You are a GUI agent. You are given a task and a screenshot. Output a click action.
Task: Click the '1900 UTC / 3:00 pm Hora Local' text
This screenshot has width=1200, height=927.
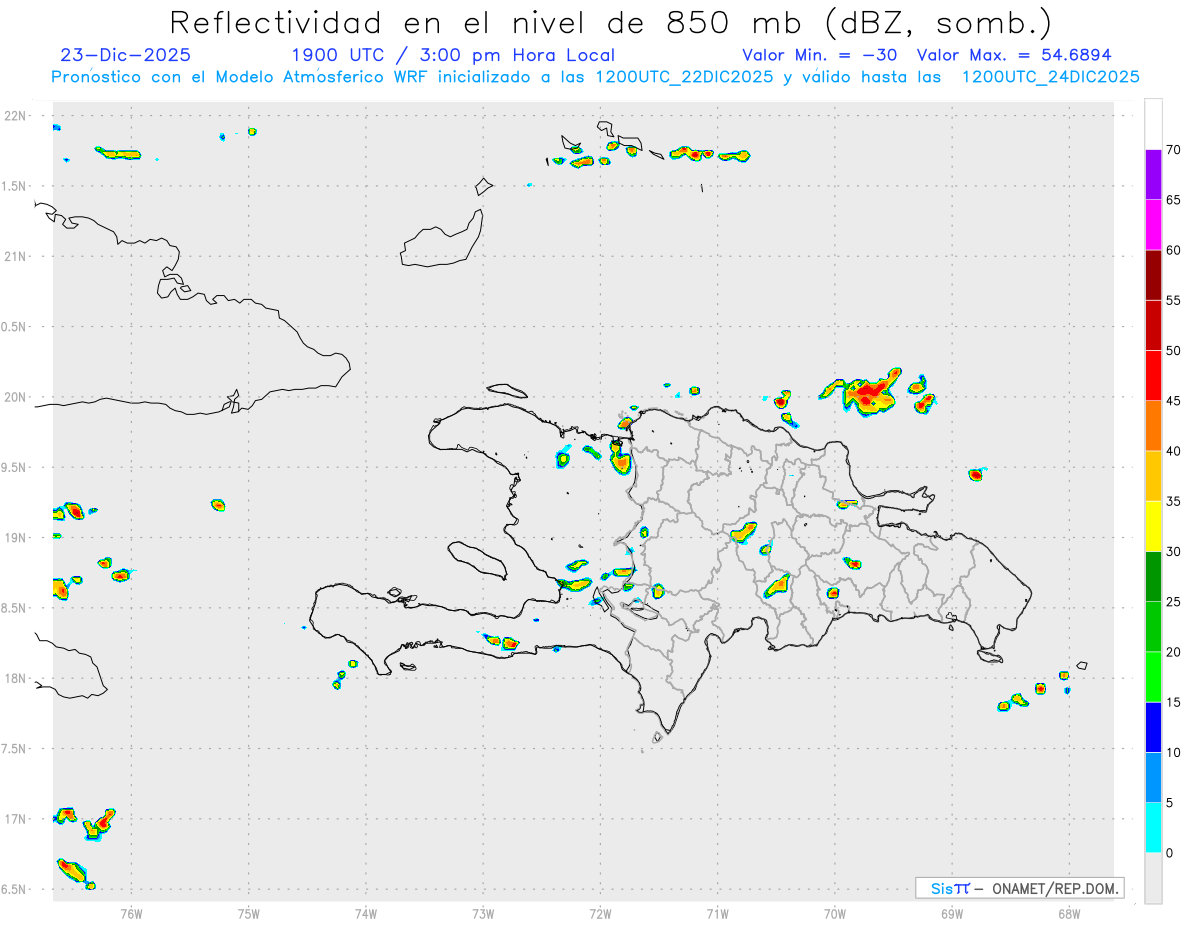point(453,55)
